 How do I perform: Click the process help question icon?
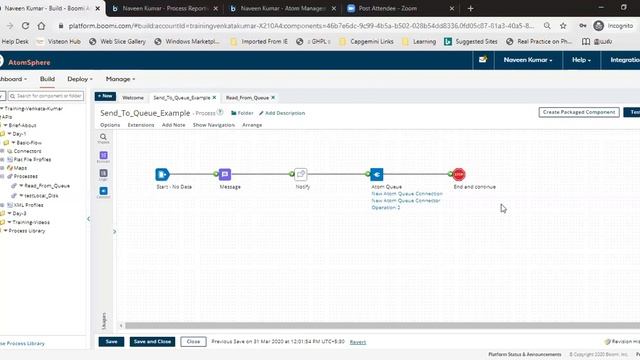220,113
